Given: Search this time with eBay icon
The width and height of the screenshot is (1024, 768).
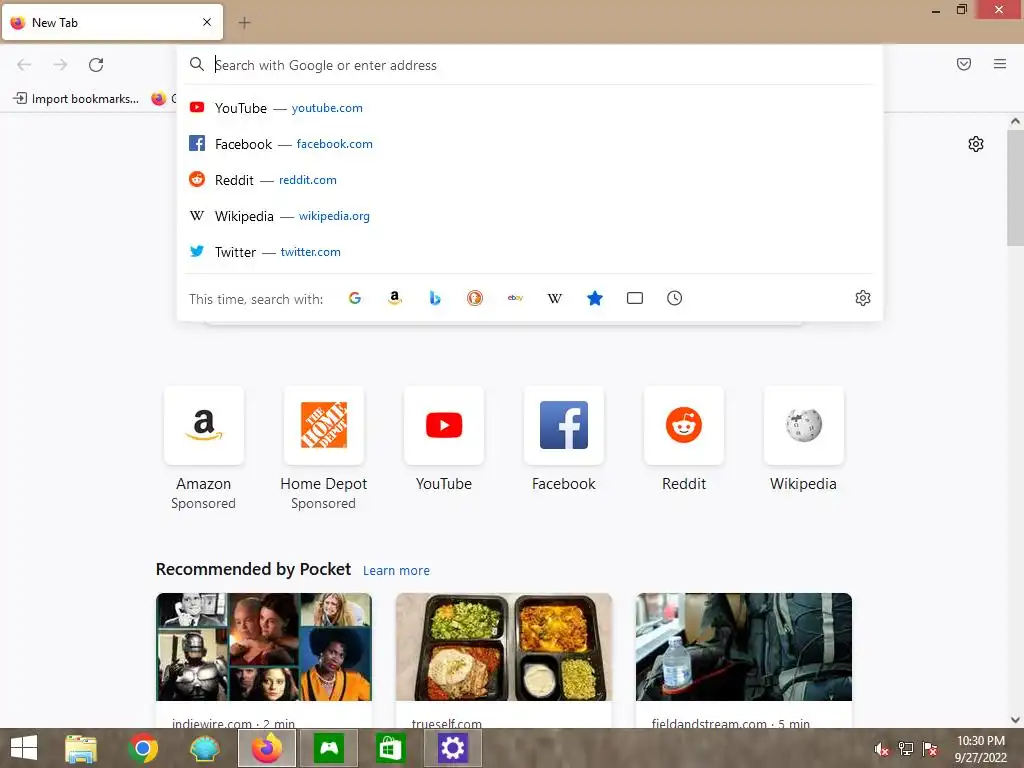Looking at the screenshot, I should tap(515, 298).
